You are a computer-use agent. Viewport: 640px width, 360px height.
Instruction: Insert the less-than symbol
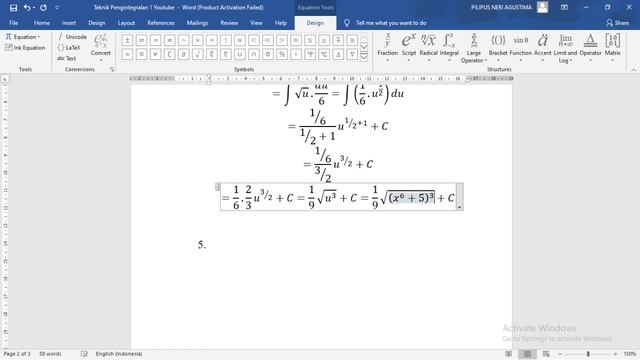click(x=253, y=40)
